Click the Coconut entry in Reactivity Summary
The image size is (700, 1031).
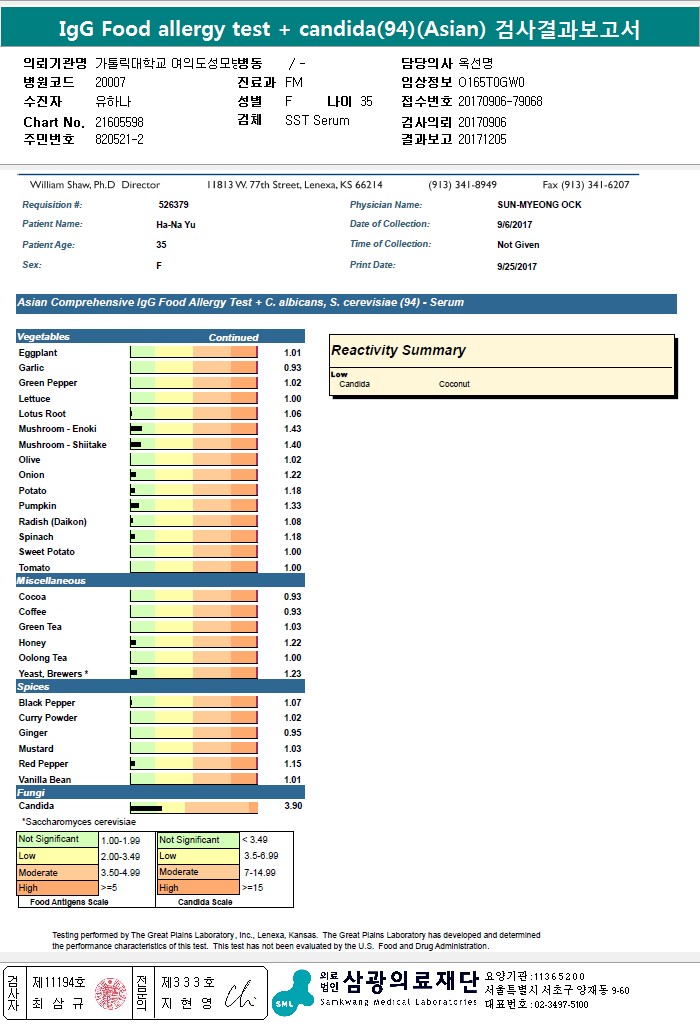tap(454, 384)
